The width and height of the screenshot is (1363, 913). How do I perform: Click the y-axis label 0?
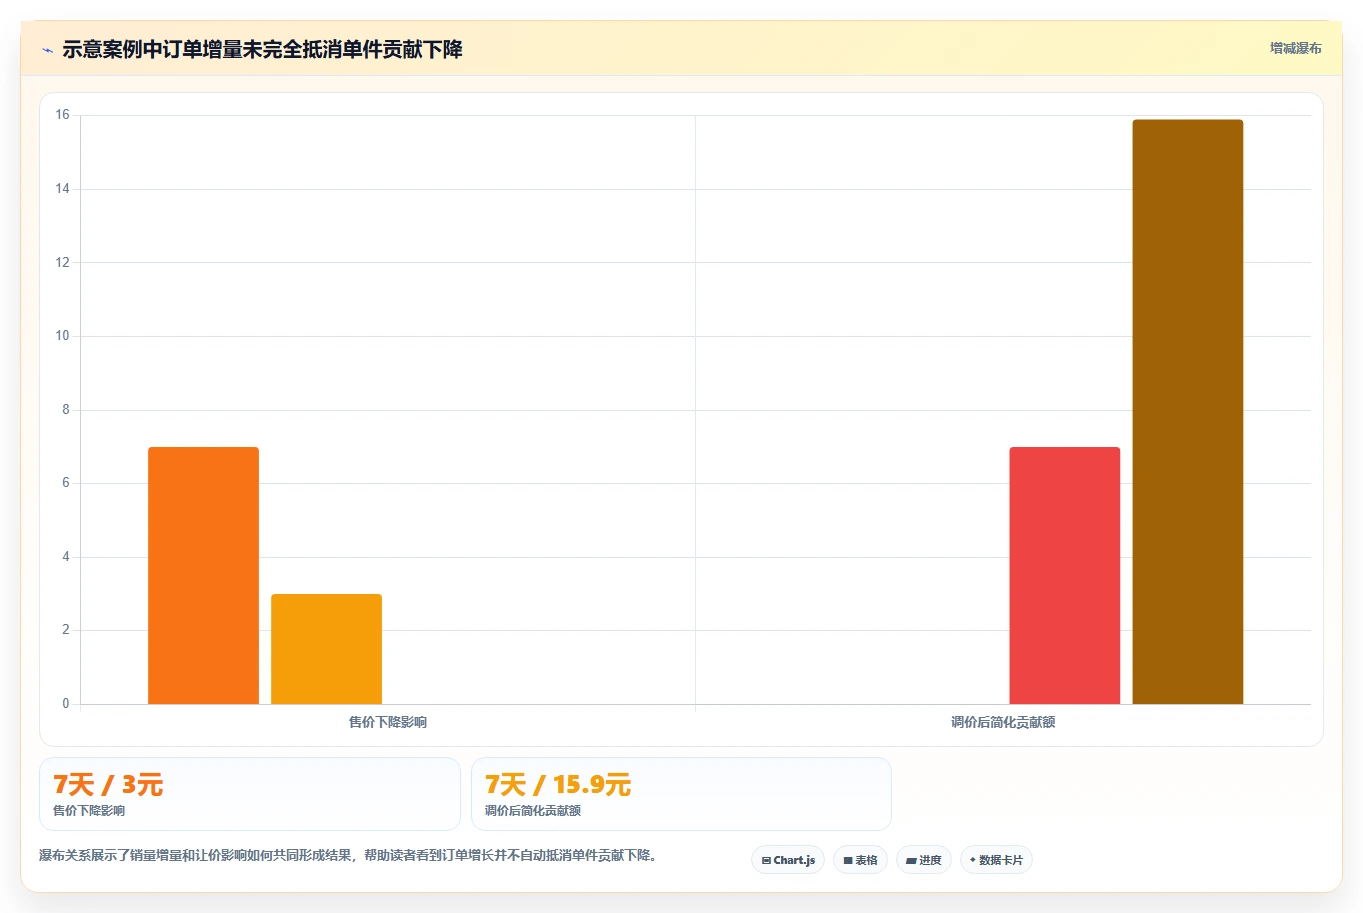[x=66, y=704]
